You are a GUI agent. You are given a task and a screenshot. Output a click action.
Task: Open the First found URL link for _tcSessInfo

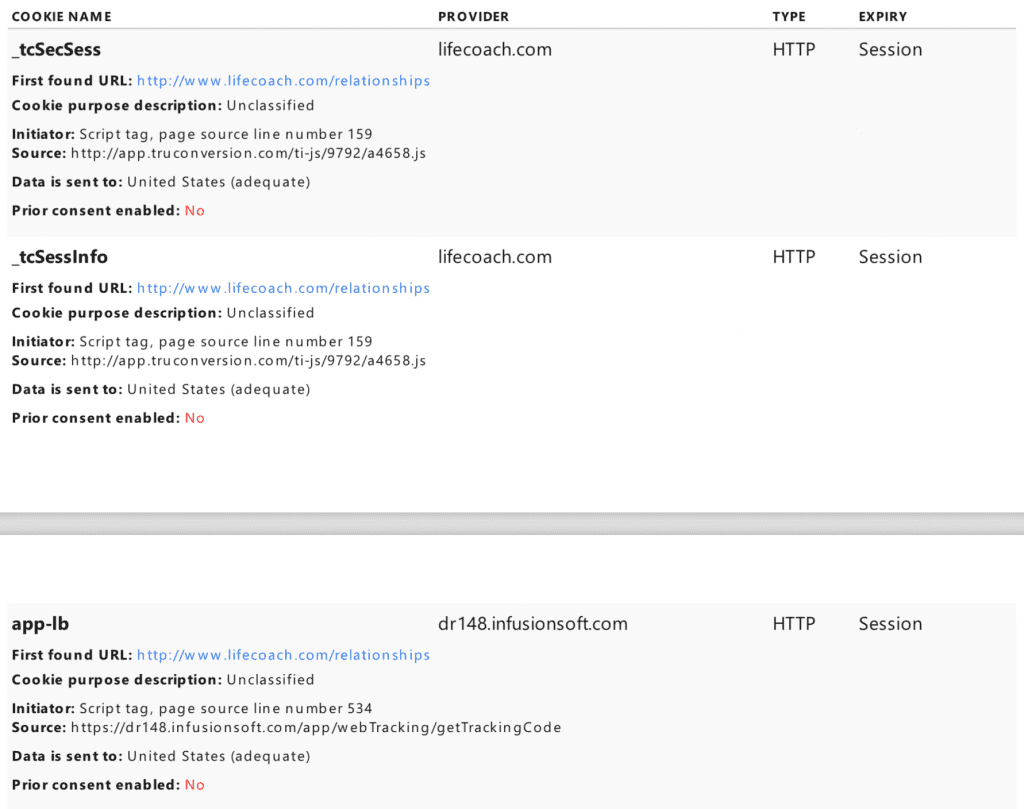tap(283, 288)
